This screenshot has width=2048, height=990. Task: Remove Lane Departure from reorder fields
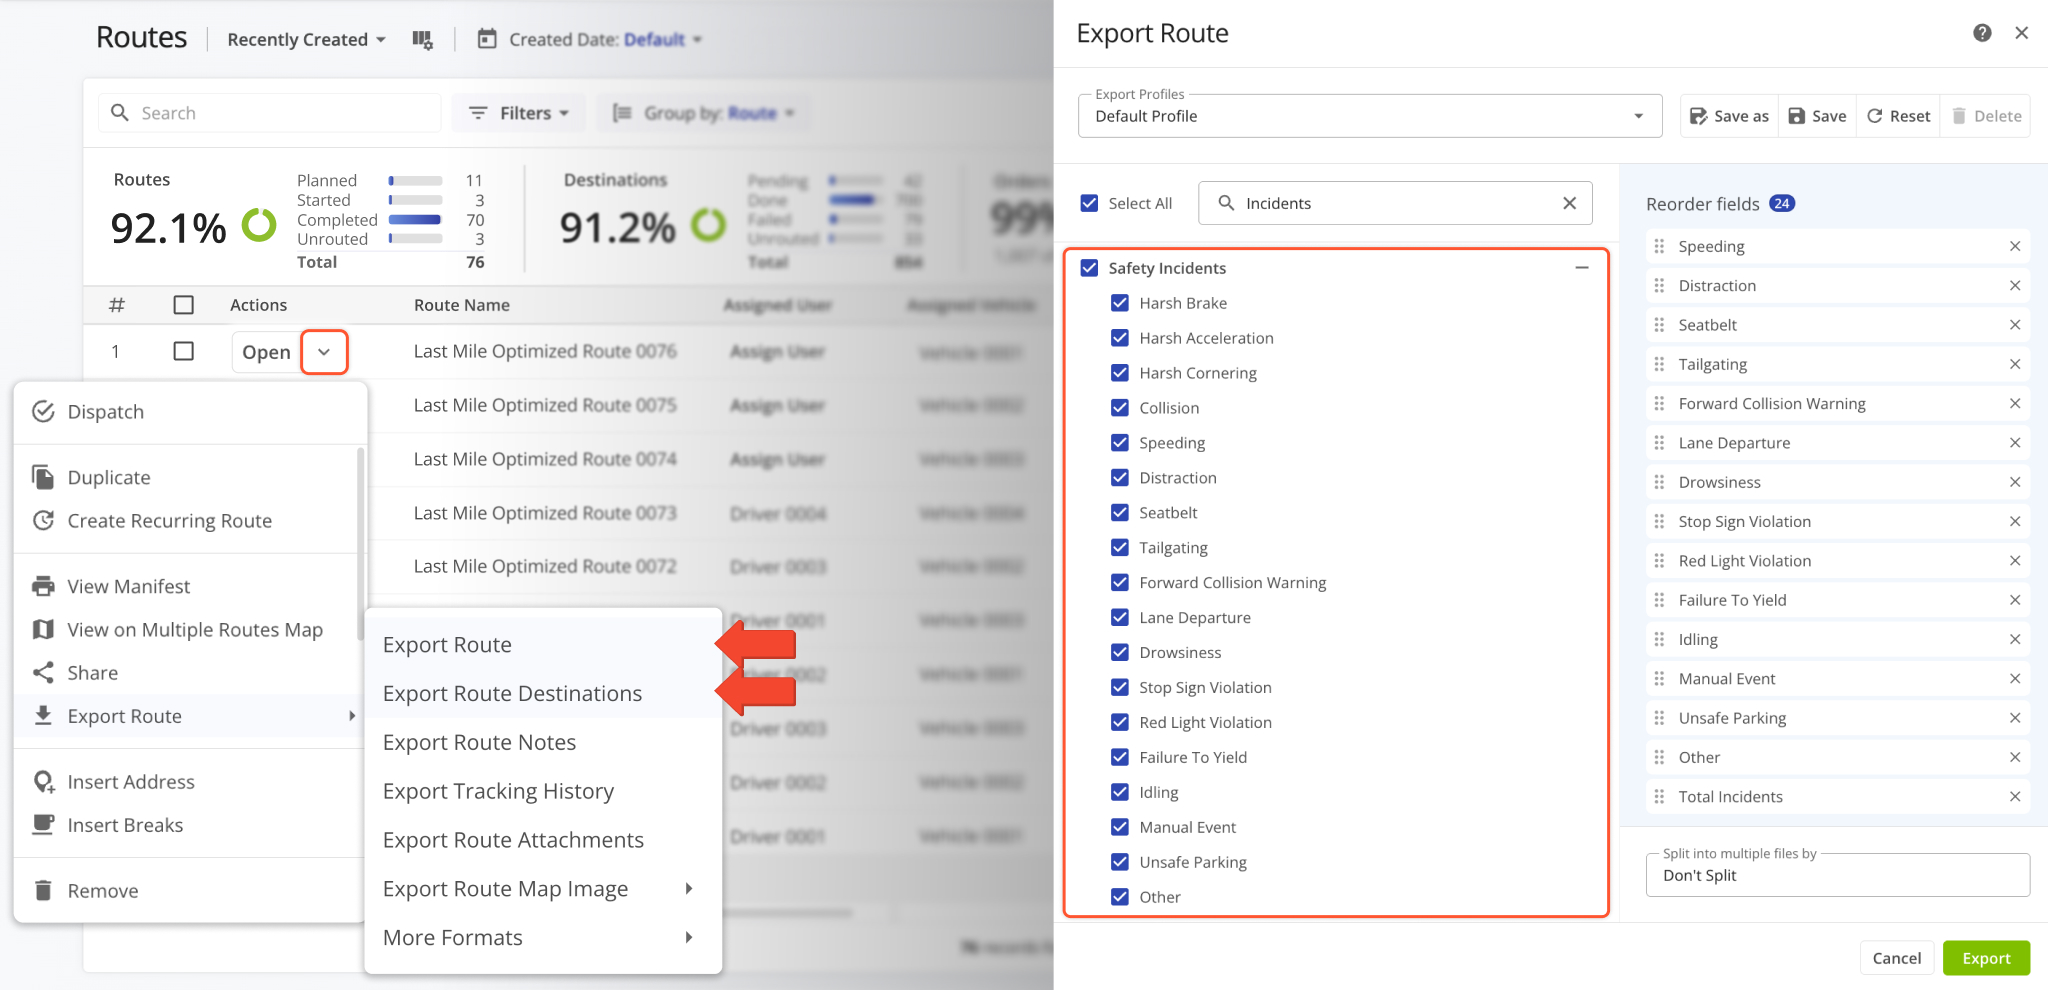2015,443
